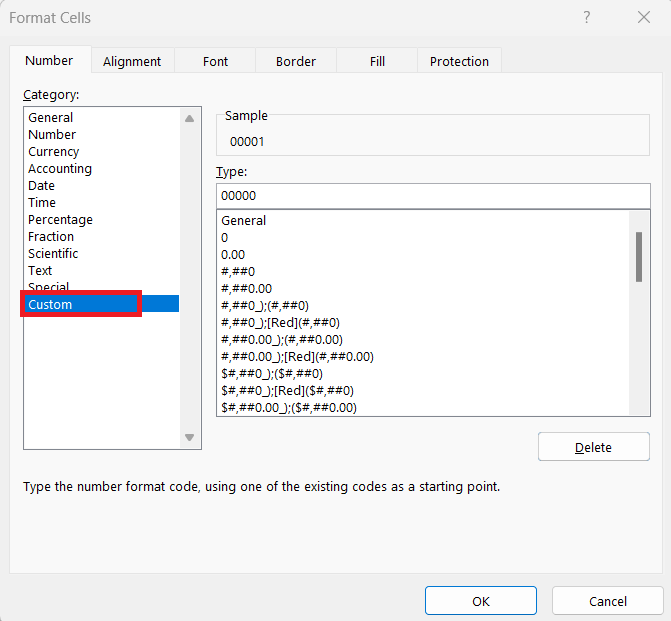Select the #,##0 format code
The height and width of the screenshot is (621, 671).
point(423,271)
